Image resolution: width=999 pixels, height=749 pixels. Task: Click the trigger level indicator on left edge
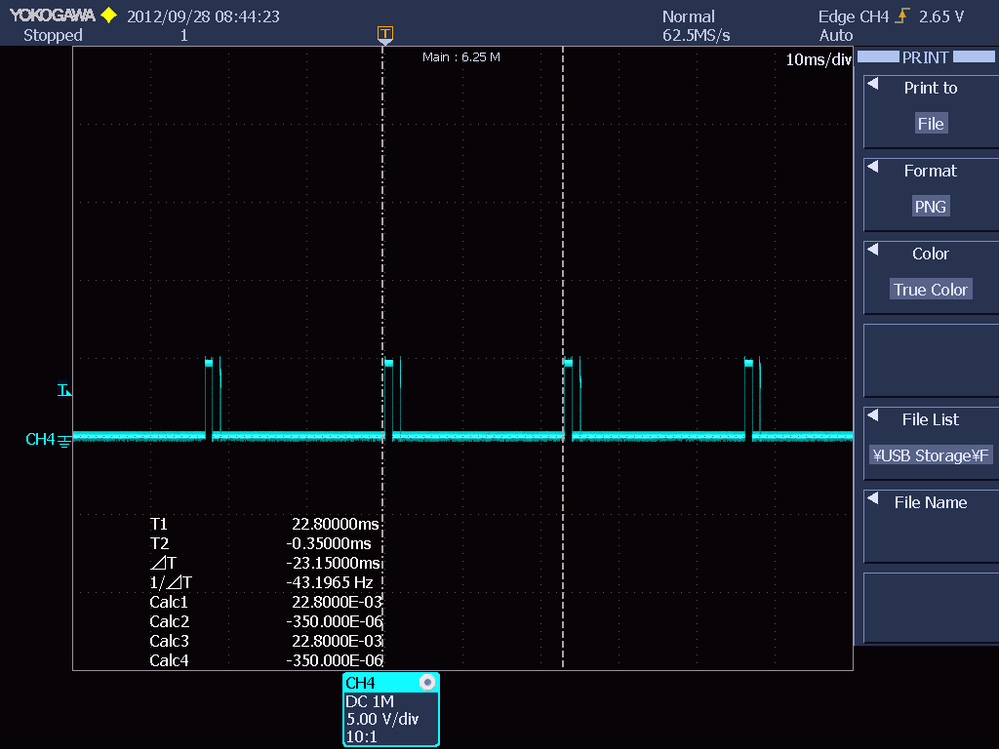[x=65, y=390]
